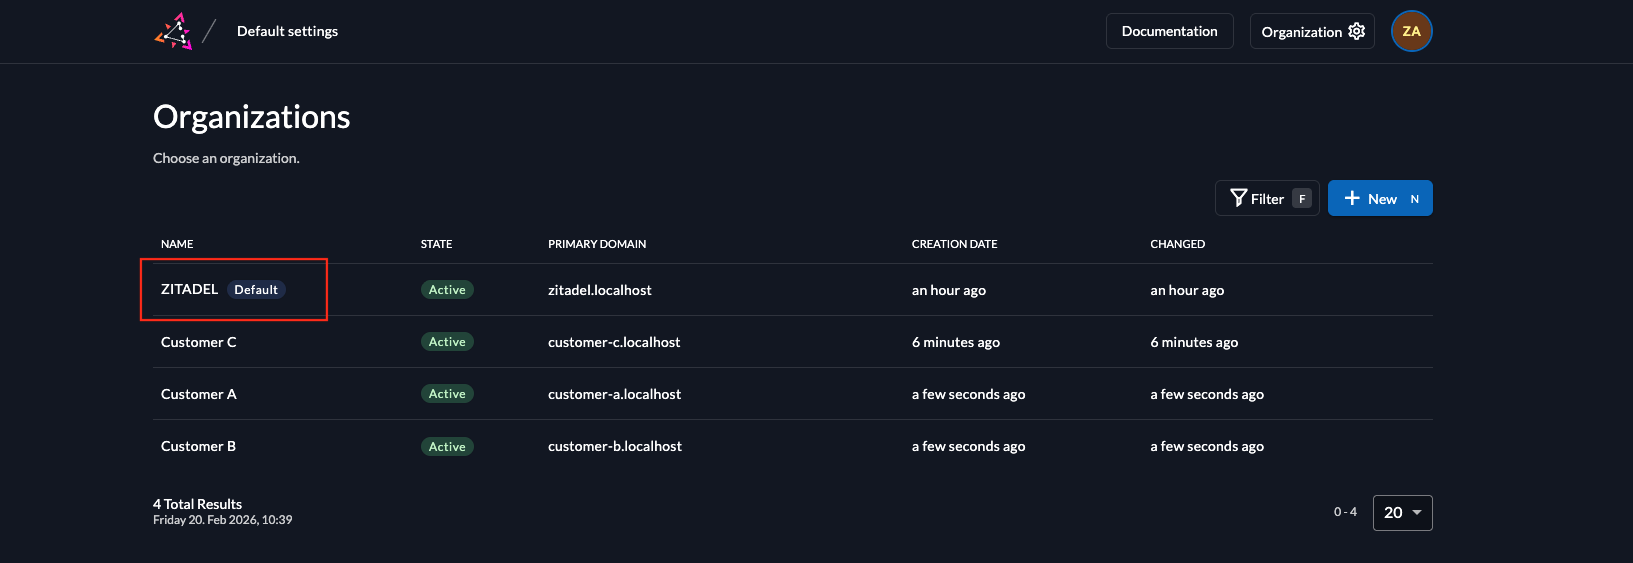
Task: Click the STATE column header
Action: 436,244
